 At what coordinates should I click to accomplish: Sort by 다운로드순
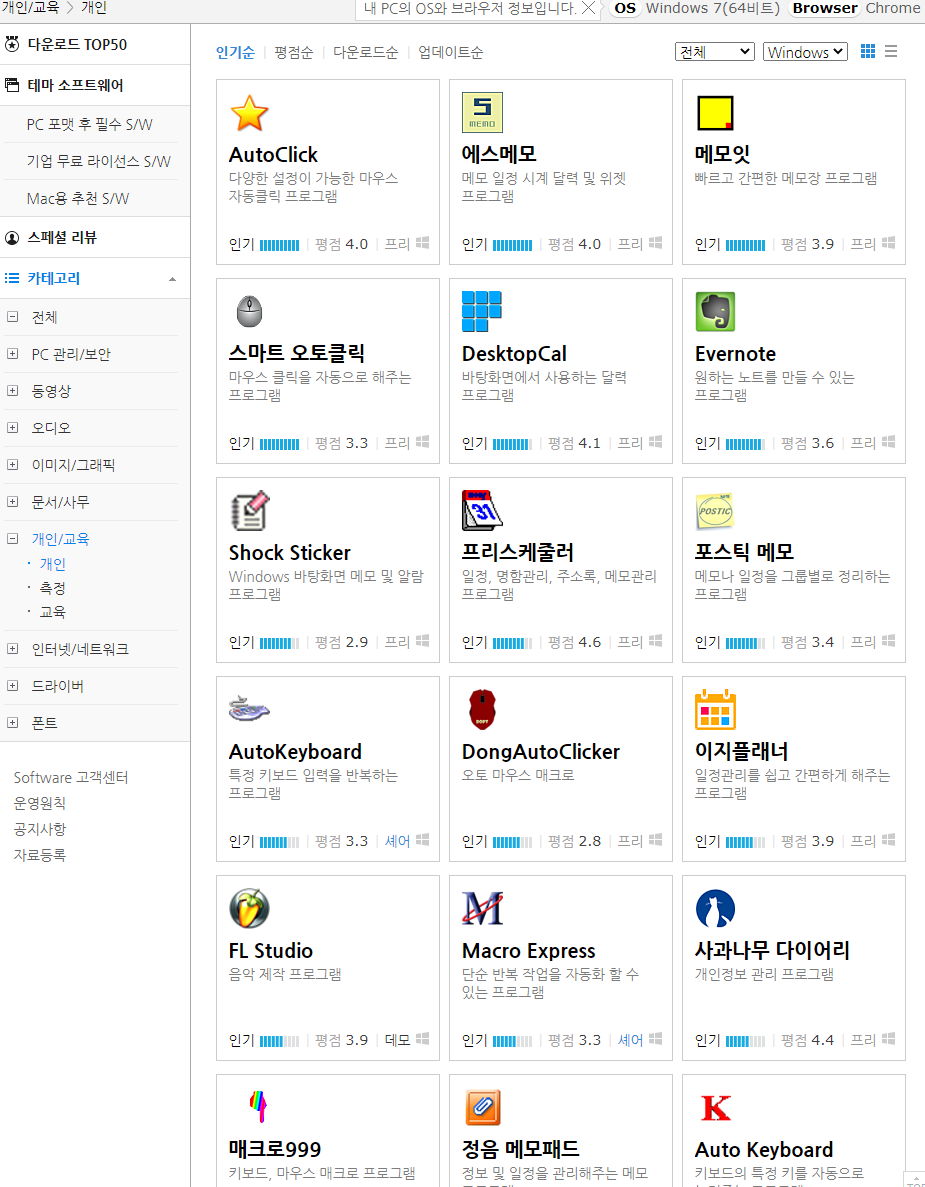(x=366, y=52)
